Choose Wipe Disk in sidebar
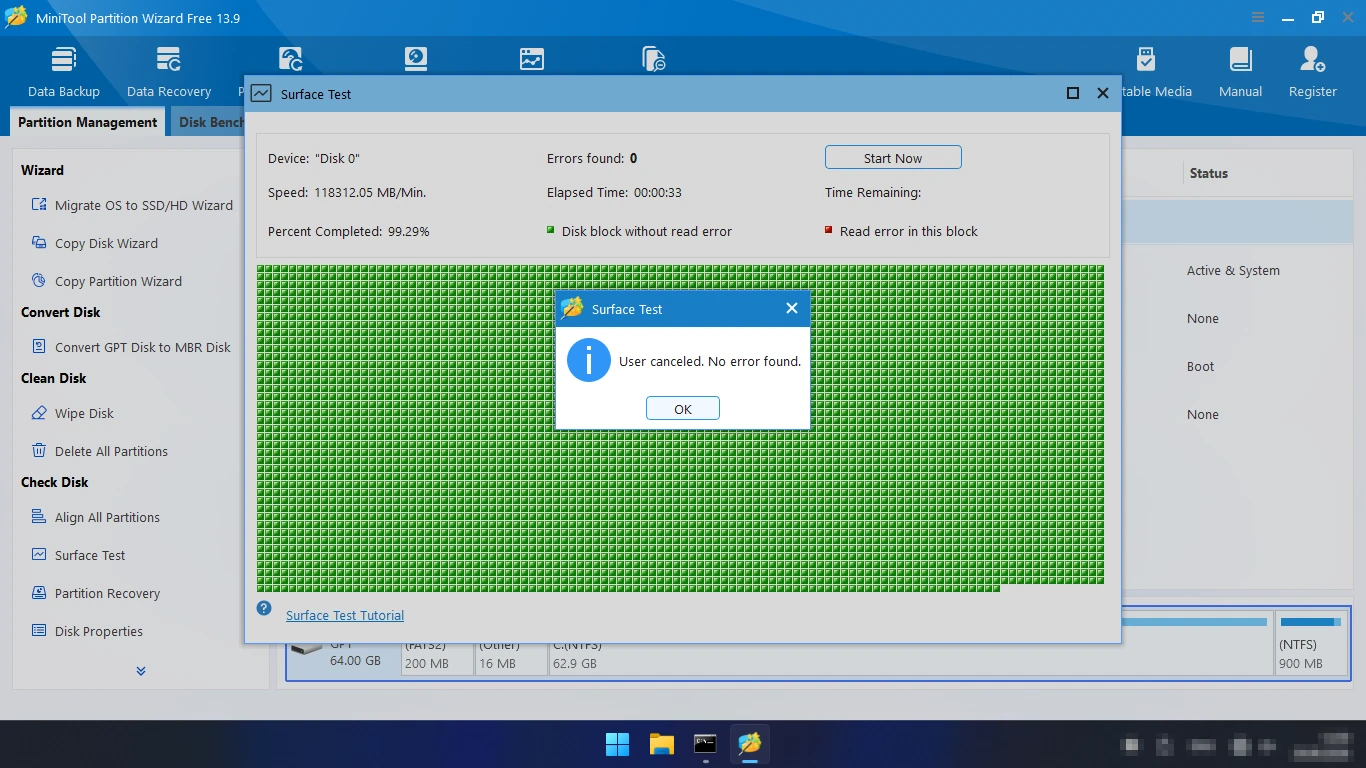Image resolution: width=1366 pixels, height=768 pixels. click(73, 413)
